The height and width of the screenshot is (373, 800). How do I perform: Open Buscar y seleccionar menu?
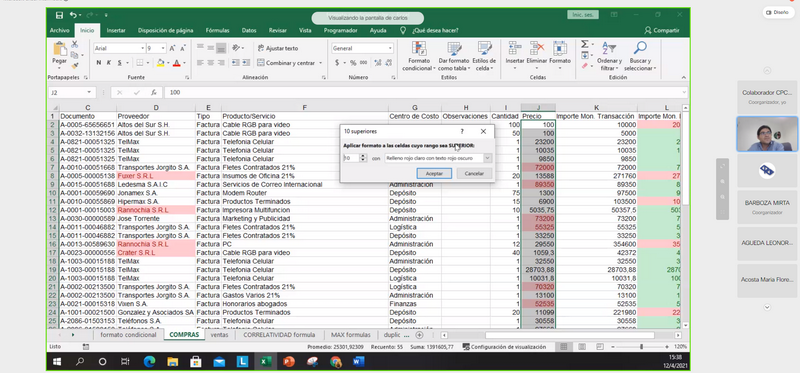click(640, 57)
